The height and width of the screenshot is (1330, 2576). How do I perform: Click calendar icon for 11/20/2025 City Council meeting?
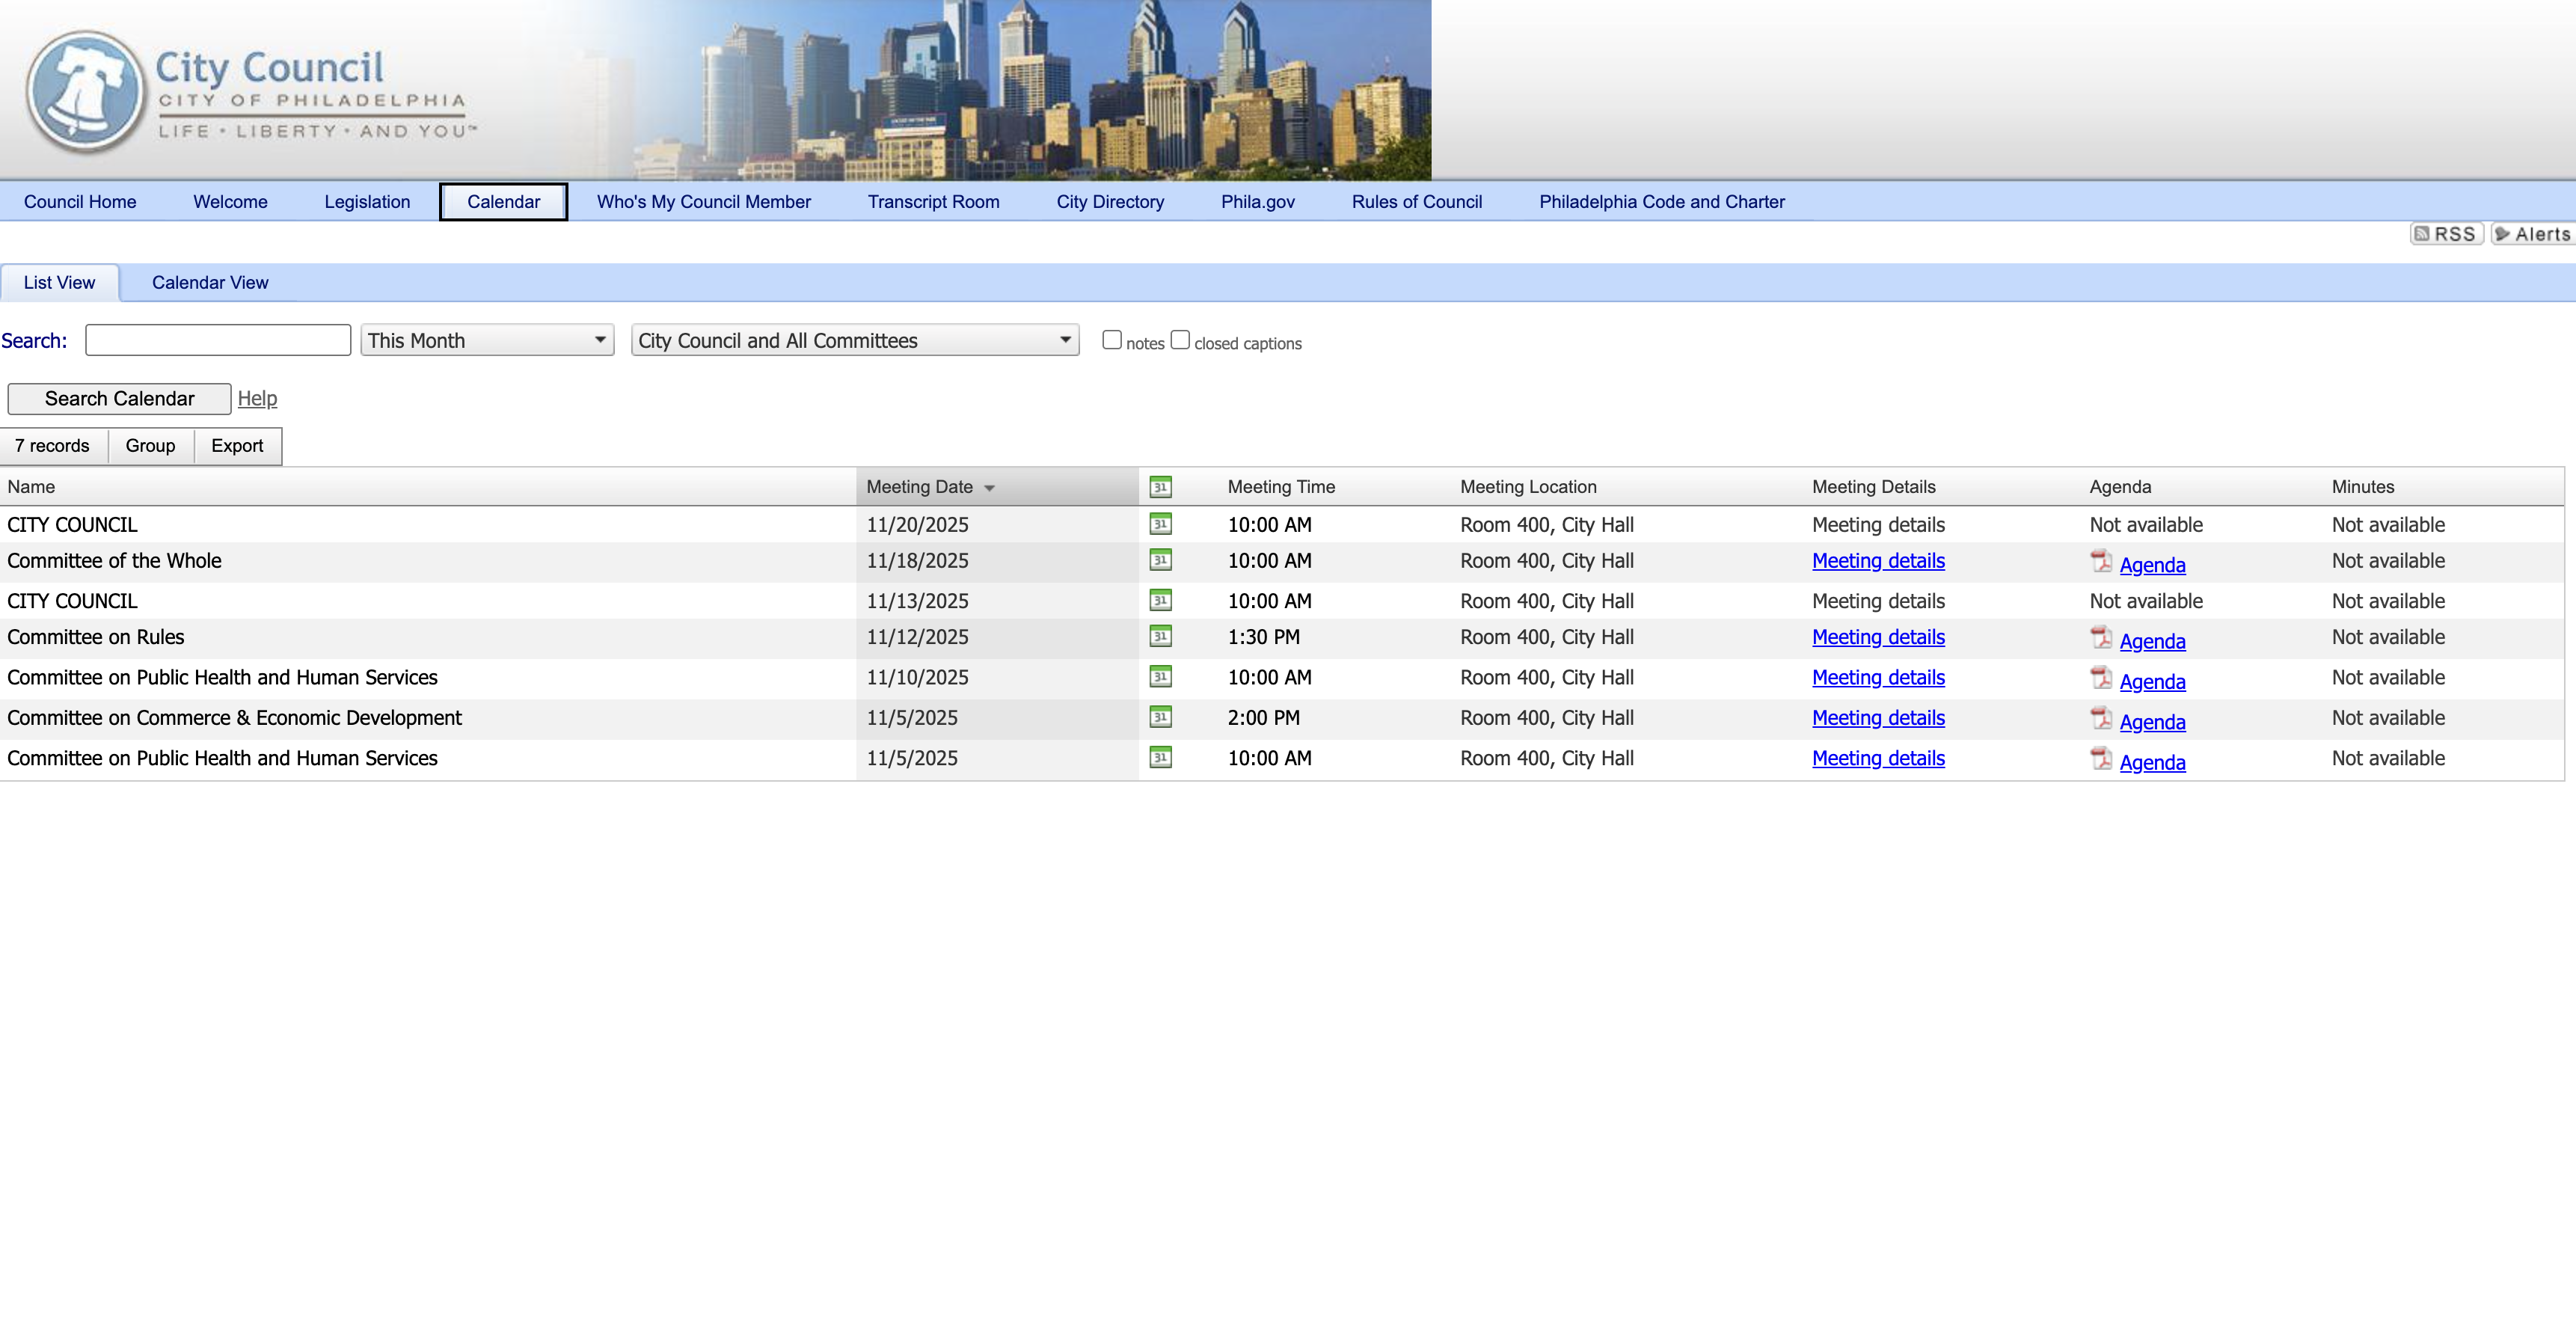coord(1160,524)
